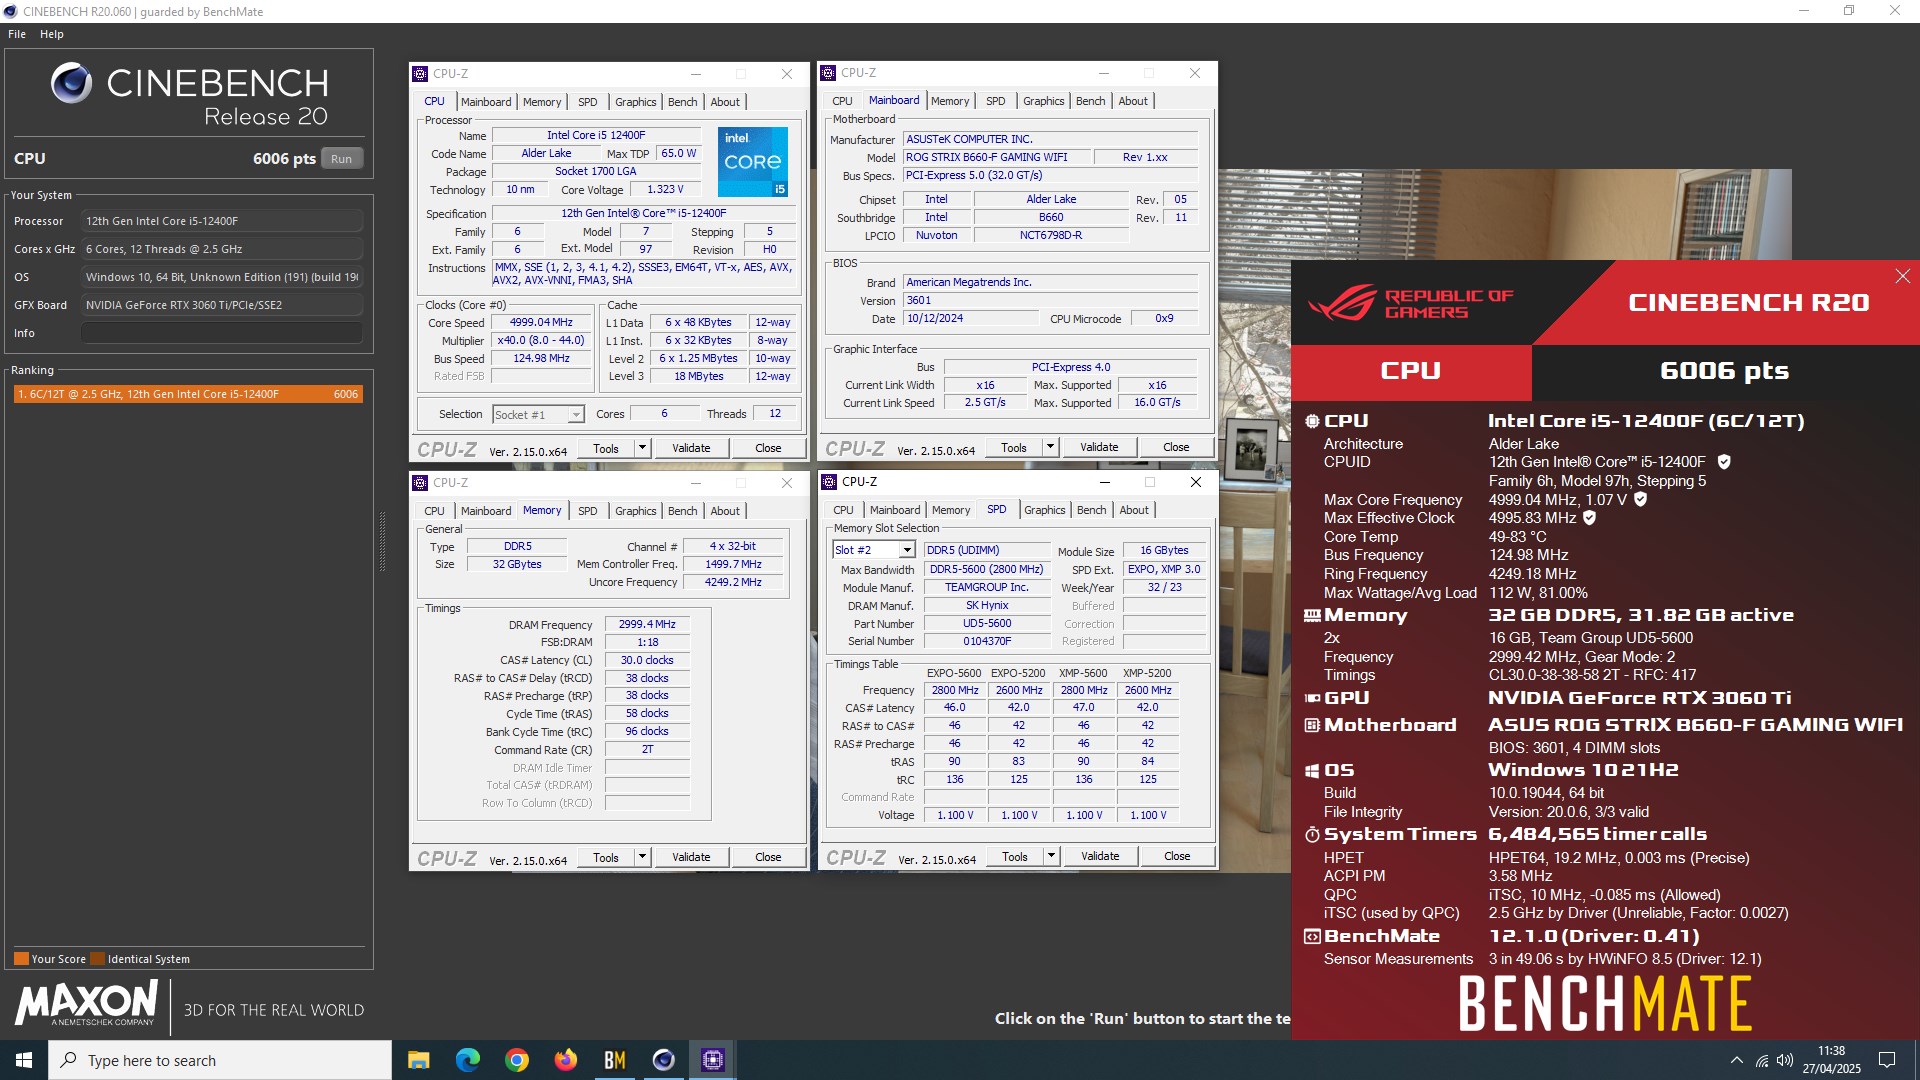Expand Tools dropdown arrow in Memory window
The width and height of the screenshot is (1920, 1080).
(642, 857)
